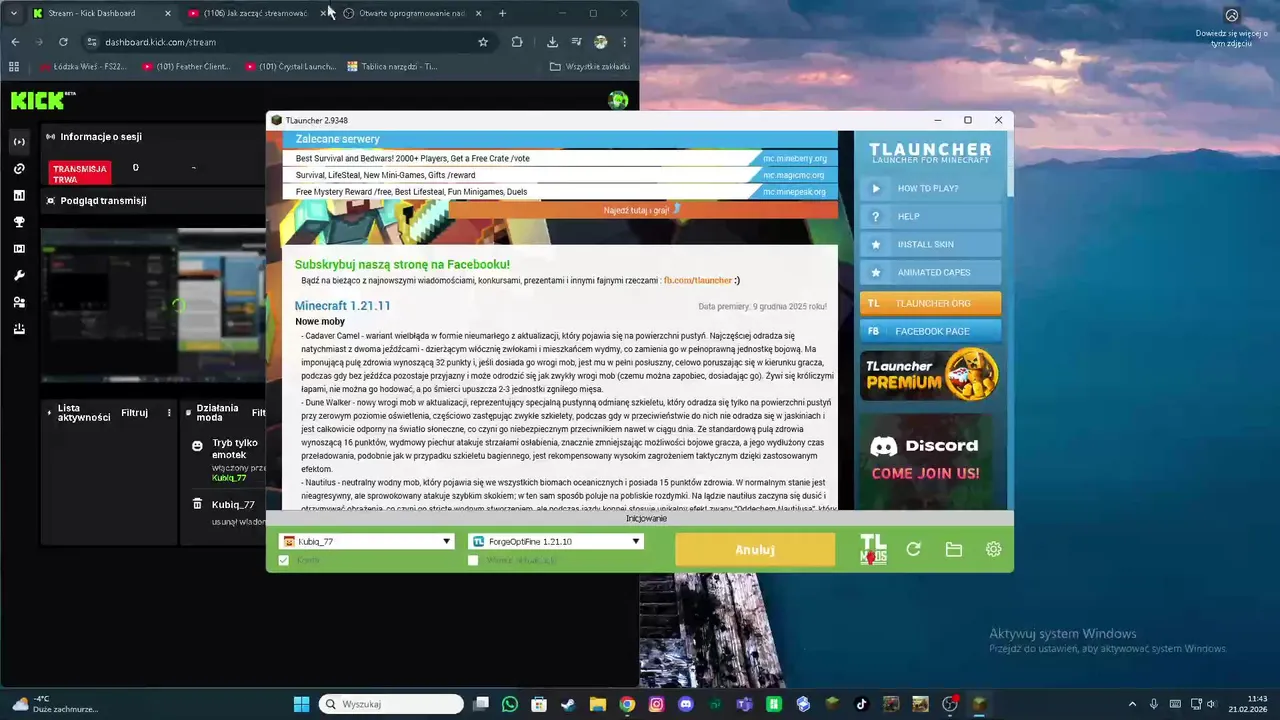1280x720 pixels.
Task: Open Kick stream section icon in sidebar
Action: coord(19,142)
